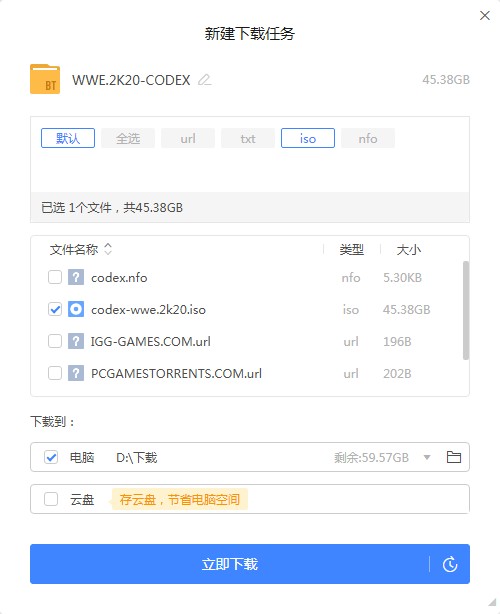The width and height of the screenshot is (500, 614).
Task: Click the 存云盘，节省电脑空间 promo label
Action: 180,499
